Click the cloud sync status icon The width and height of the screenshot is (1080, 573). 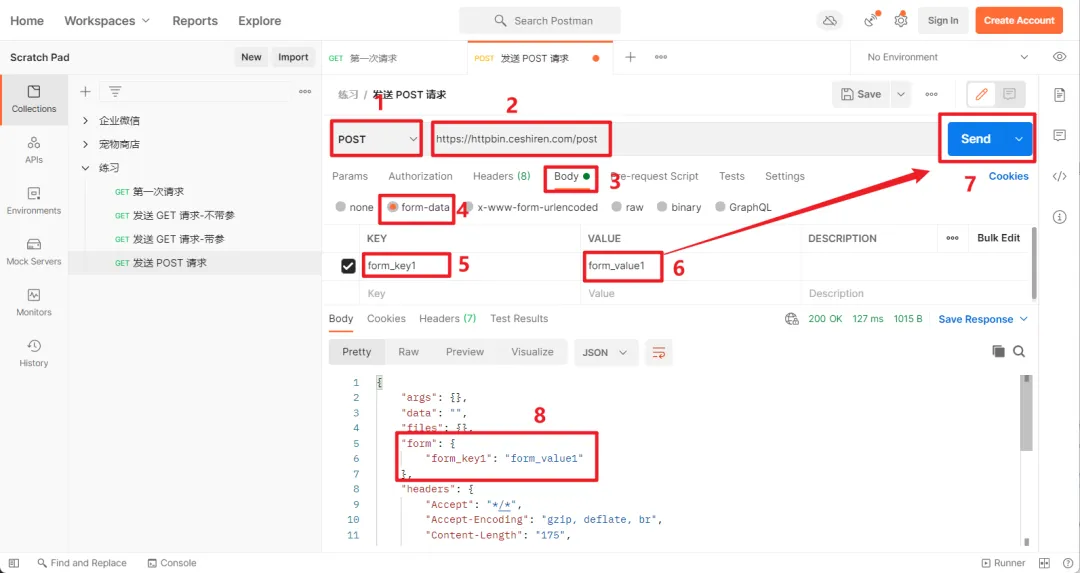coord(830,21)
